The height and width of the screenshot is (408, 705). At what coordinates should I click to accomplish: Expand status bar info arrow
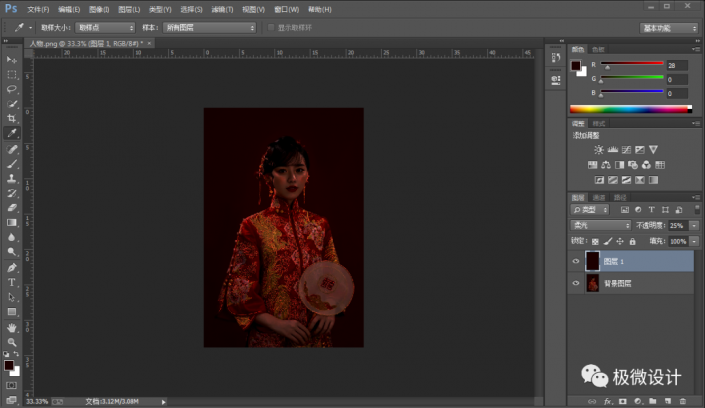[163, 402]
